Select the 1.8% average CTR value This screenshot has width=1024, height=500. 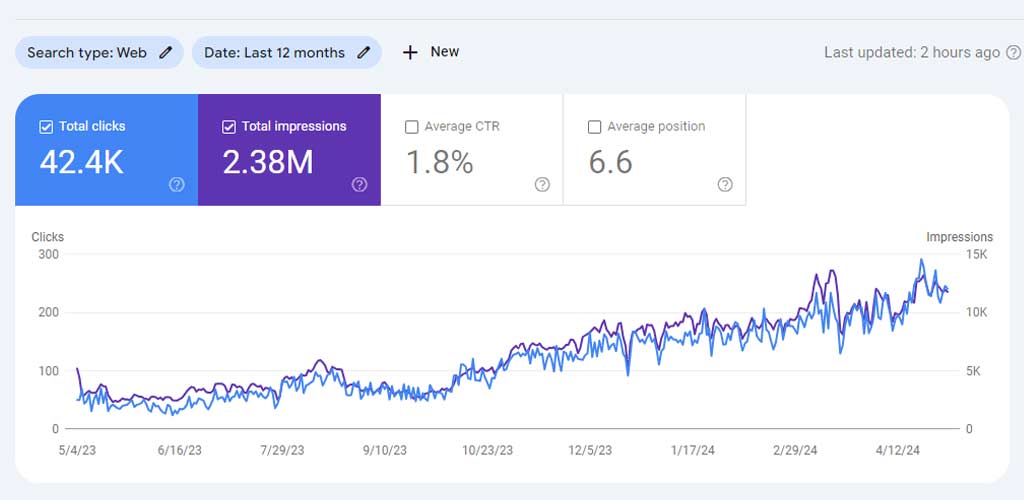[x=440, y=163]
